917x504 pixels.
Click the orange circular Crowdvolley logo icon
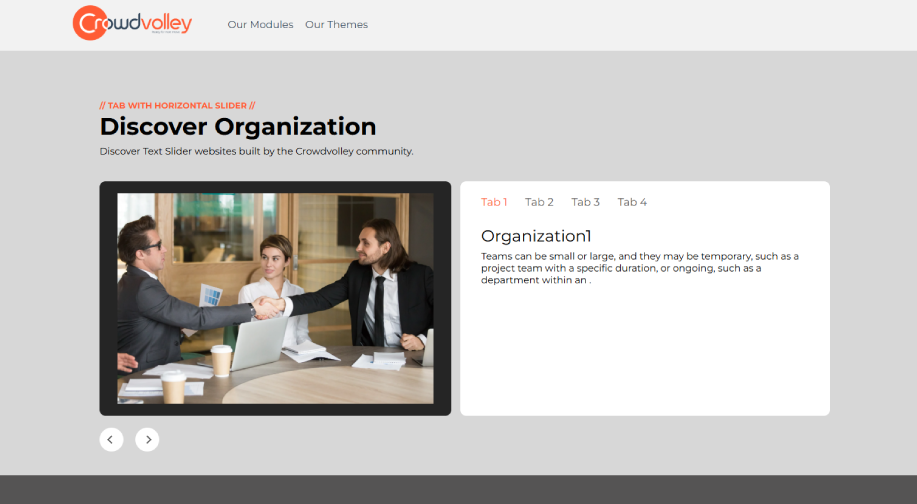pos(90,23)
